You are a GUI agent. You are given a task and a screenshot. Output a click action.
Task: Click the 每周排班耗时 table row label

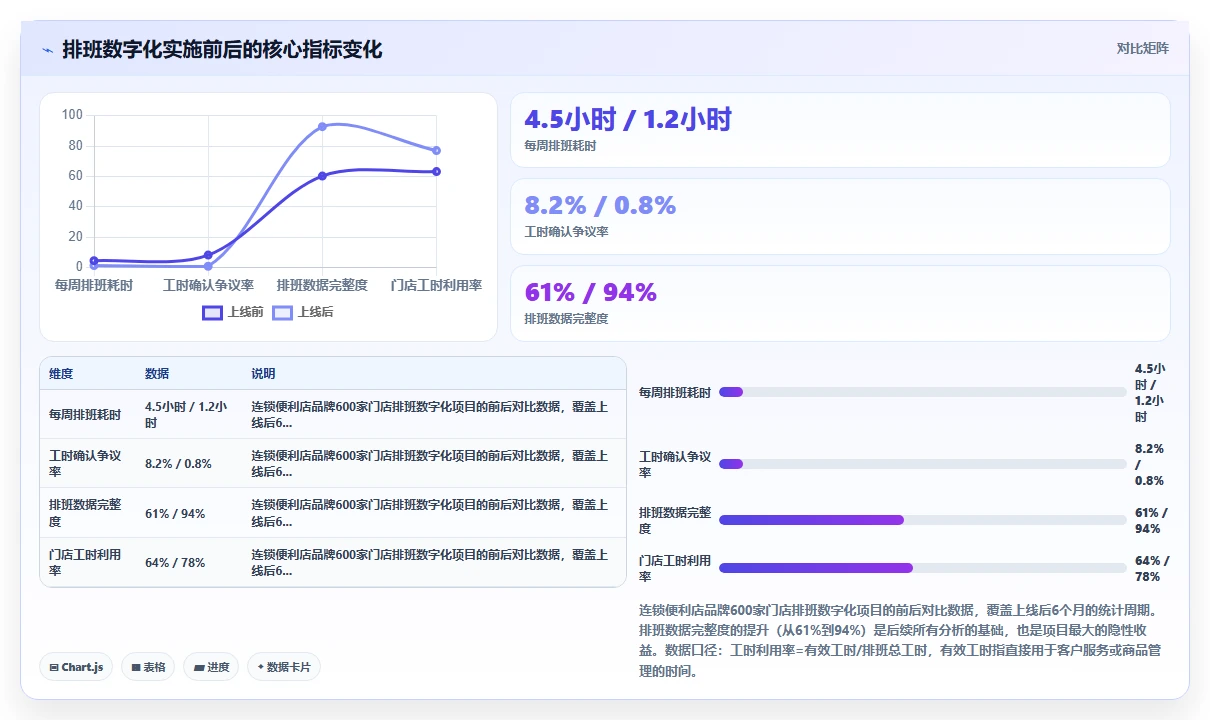85,415
